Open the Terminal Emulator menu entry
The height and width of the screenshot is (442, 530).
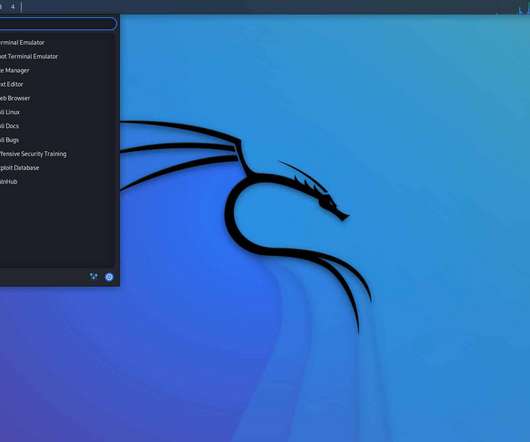[22, 43]
